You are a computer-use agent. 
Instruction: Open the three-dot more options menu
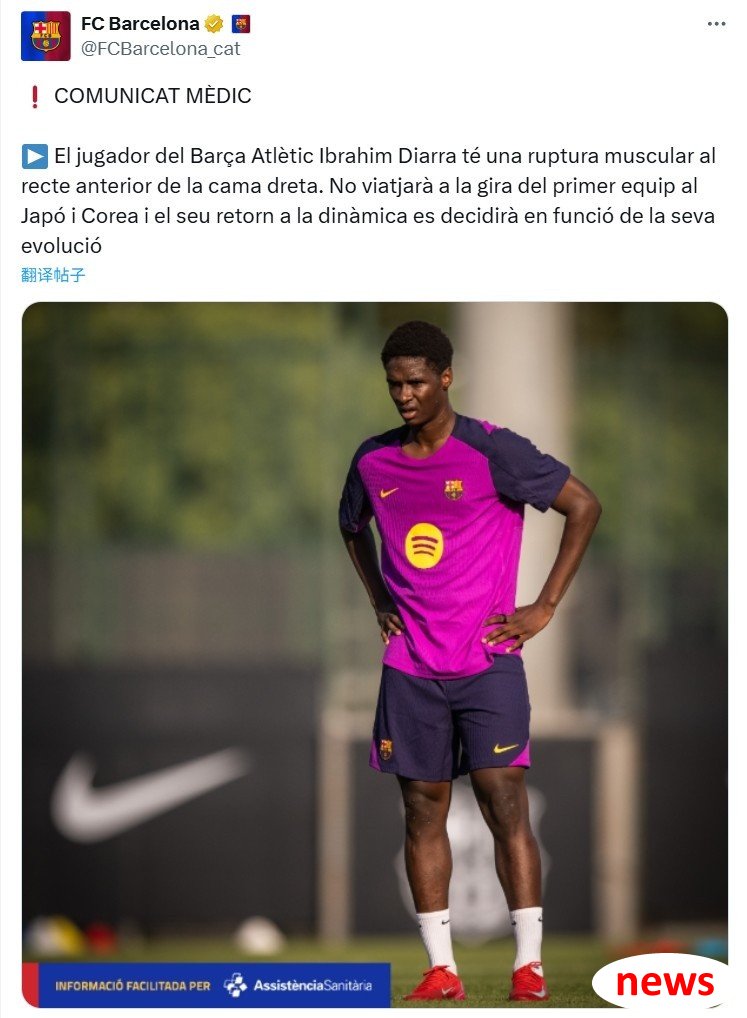(x=716, y=24)
